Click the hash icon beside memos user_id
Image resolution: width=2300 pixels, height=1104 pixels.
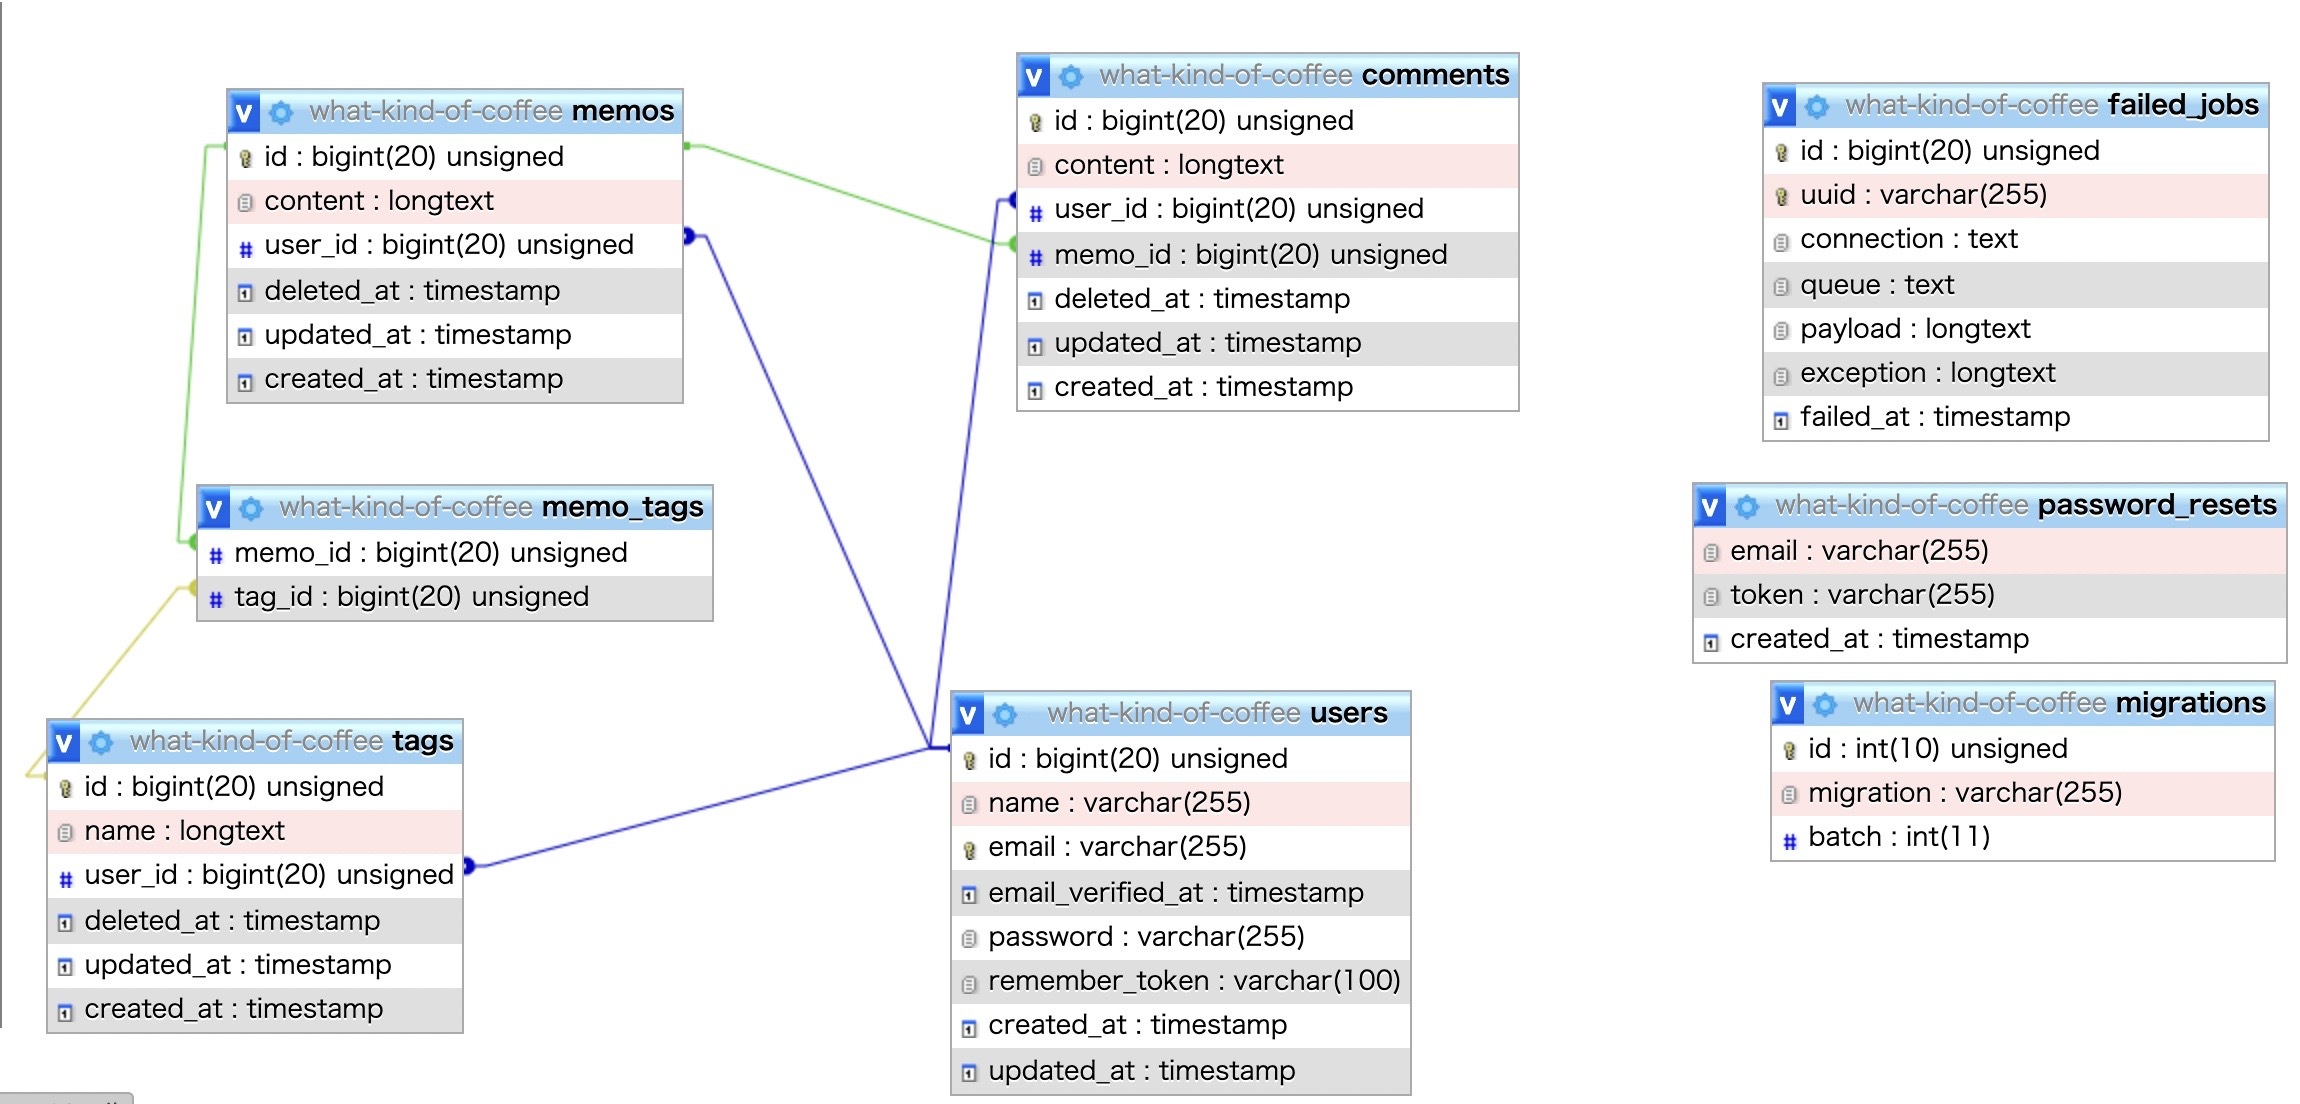pyautogui.click(x=246, y=249)
